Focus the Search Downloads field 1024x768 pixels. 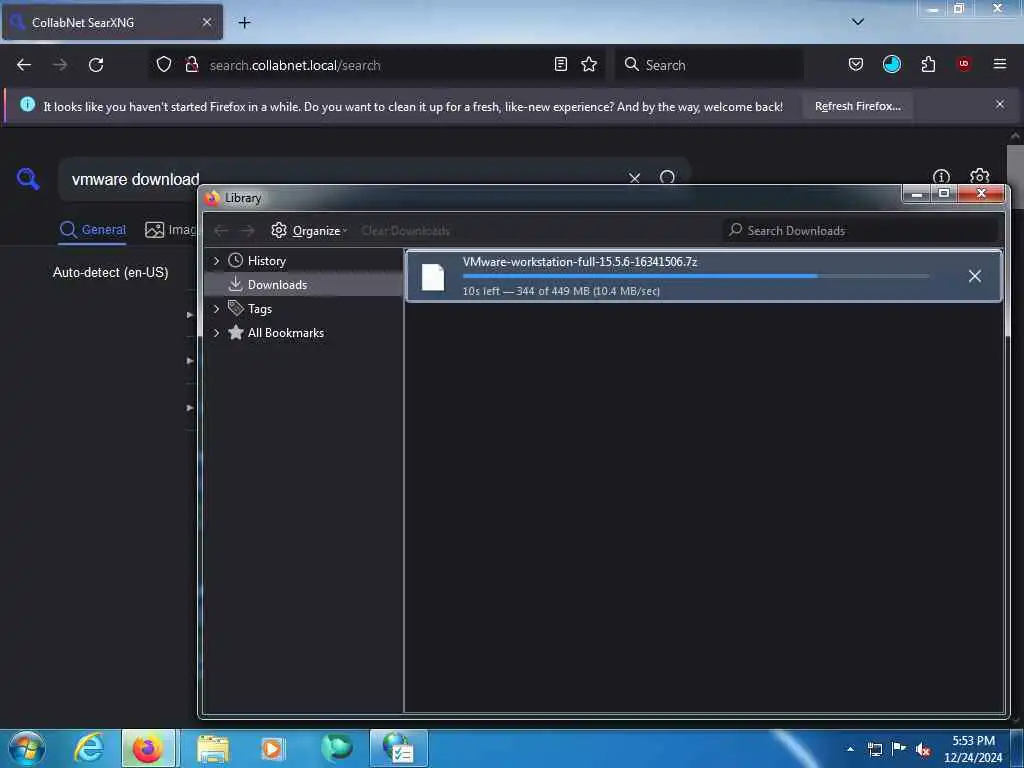click(861, 231)
